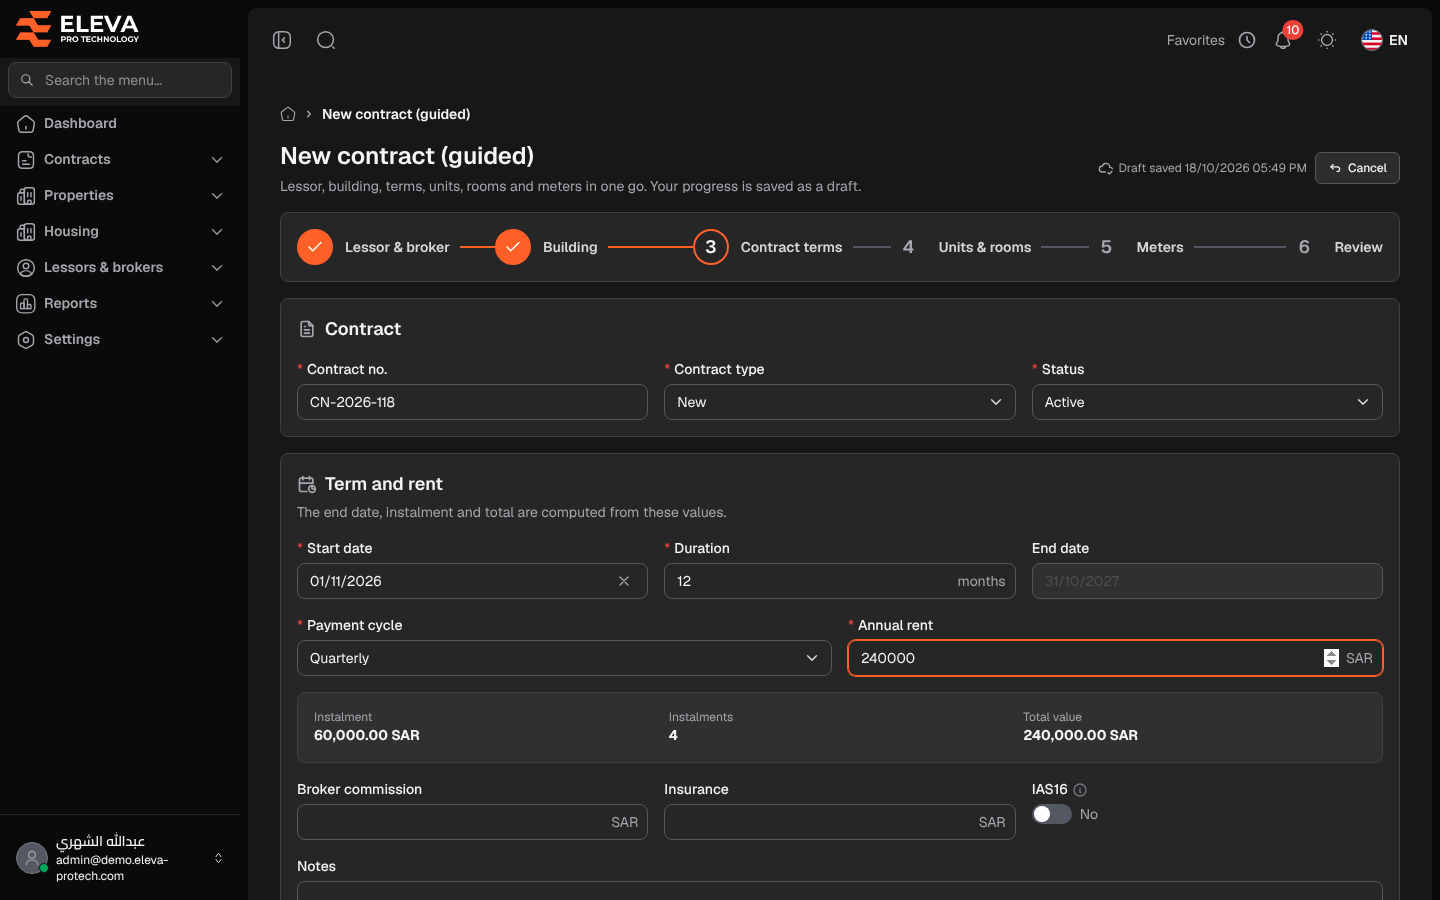Cancel the new contract
Screen dimensions: 1440x900
coord(1357,168)
